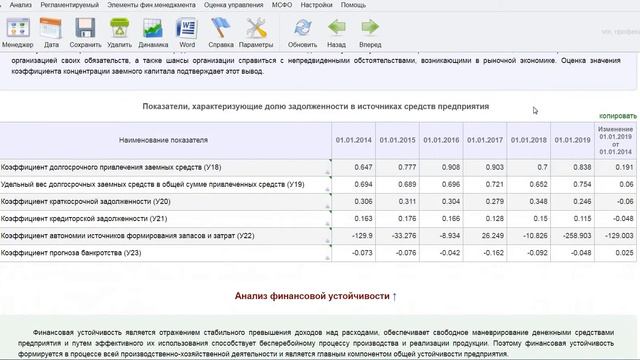640x360 pixels.
Task: Click the 01.01.2015 column header
Action: tap(397, 140)
